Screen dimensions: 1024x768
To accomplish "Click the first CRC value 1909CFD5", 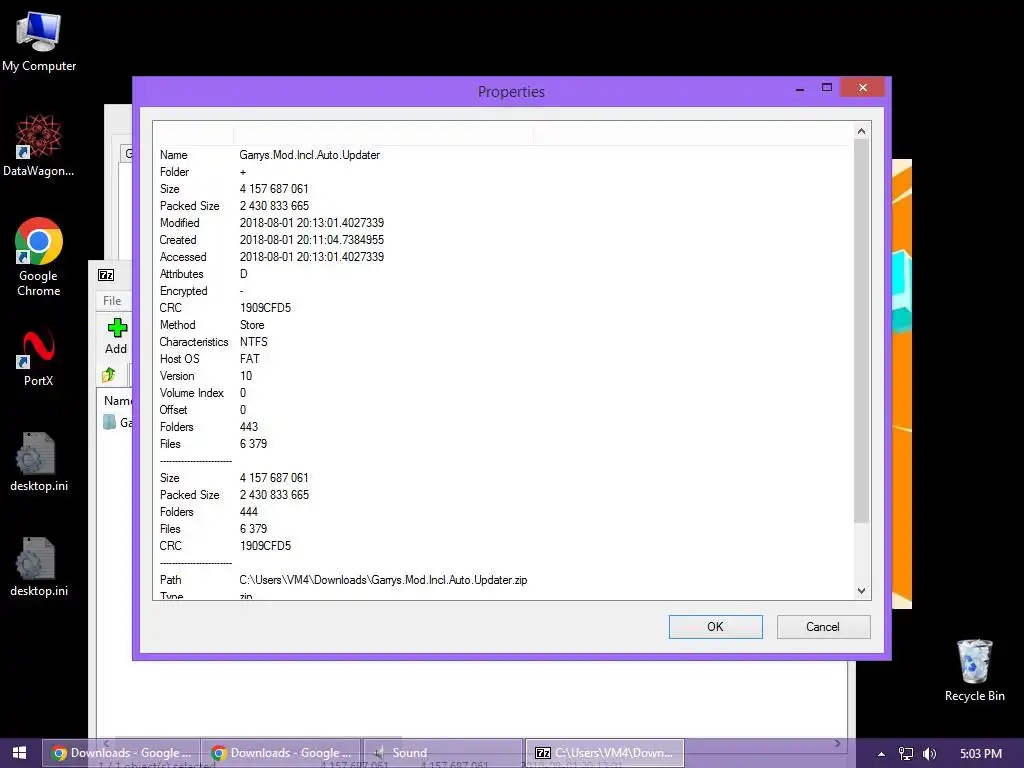I will click(265, 308).
